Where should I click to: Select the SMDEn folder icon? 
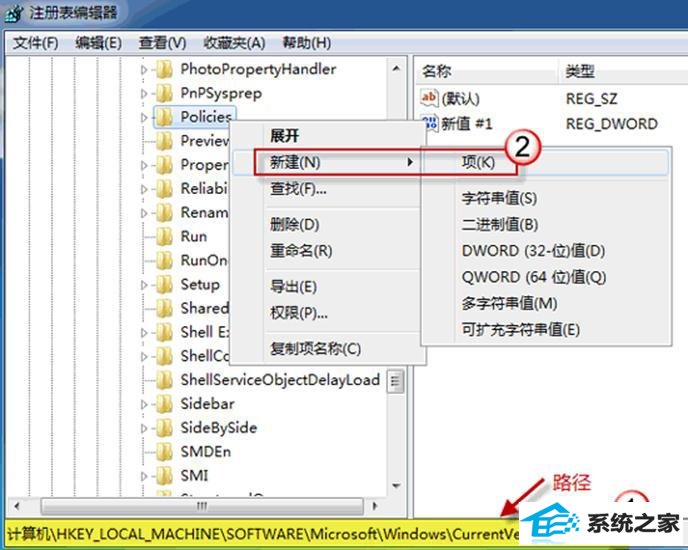tap(165, 452)
